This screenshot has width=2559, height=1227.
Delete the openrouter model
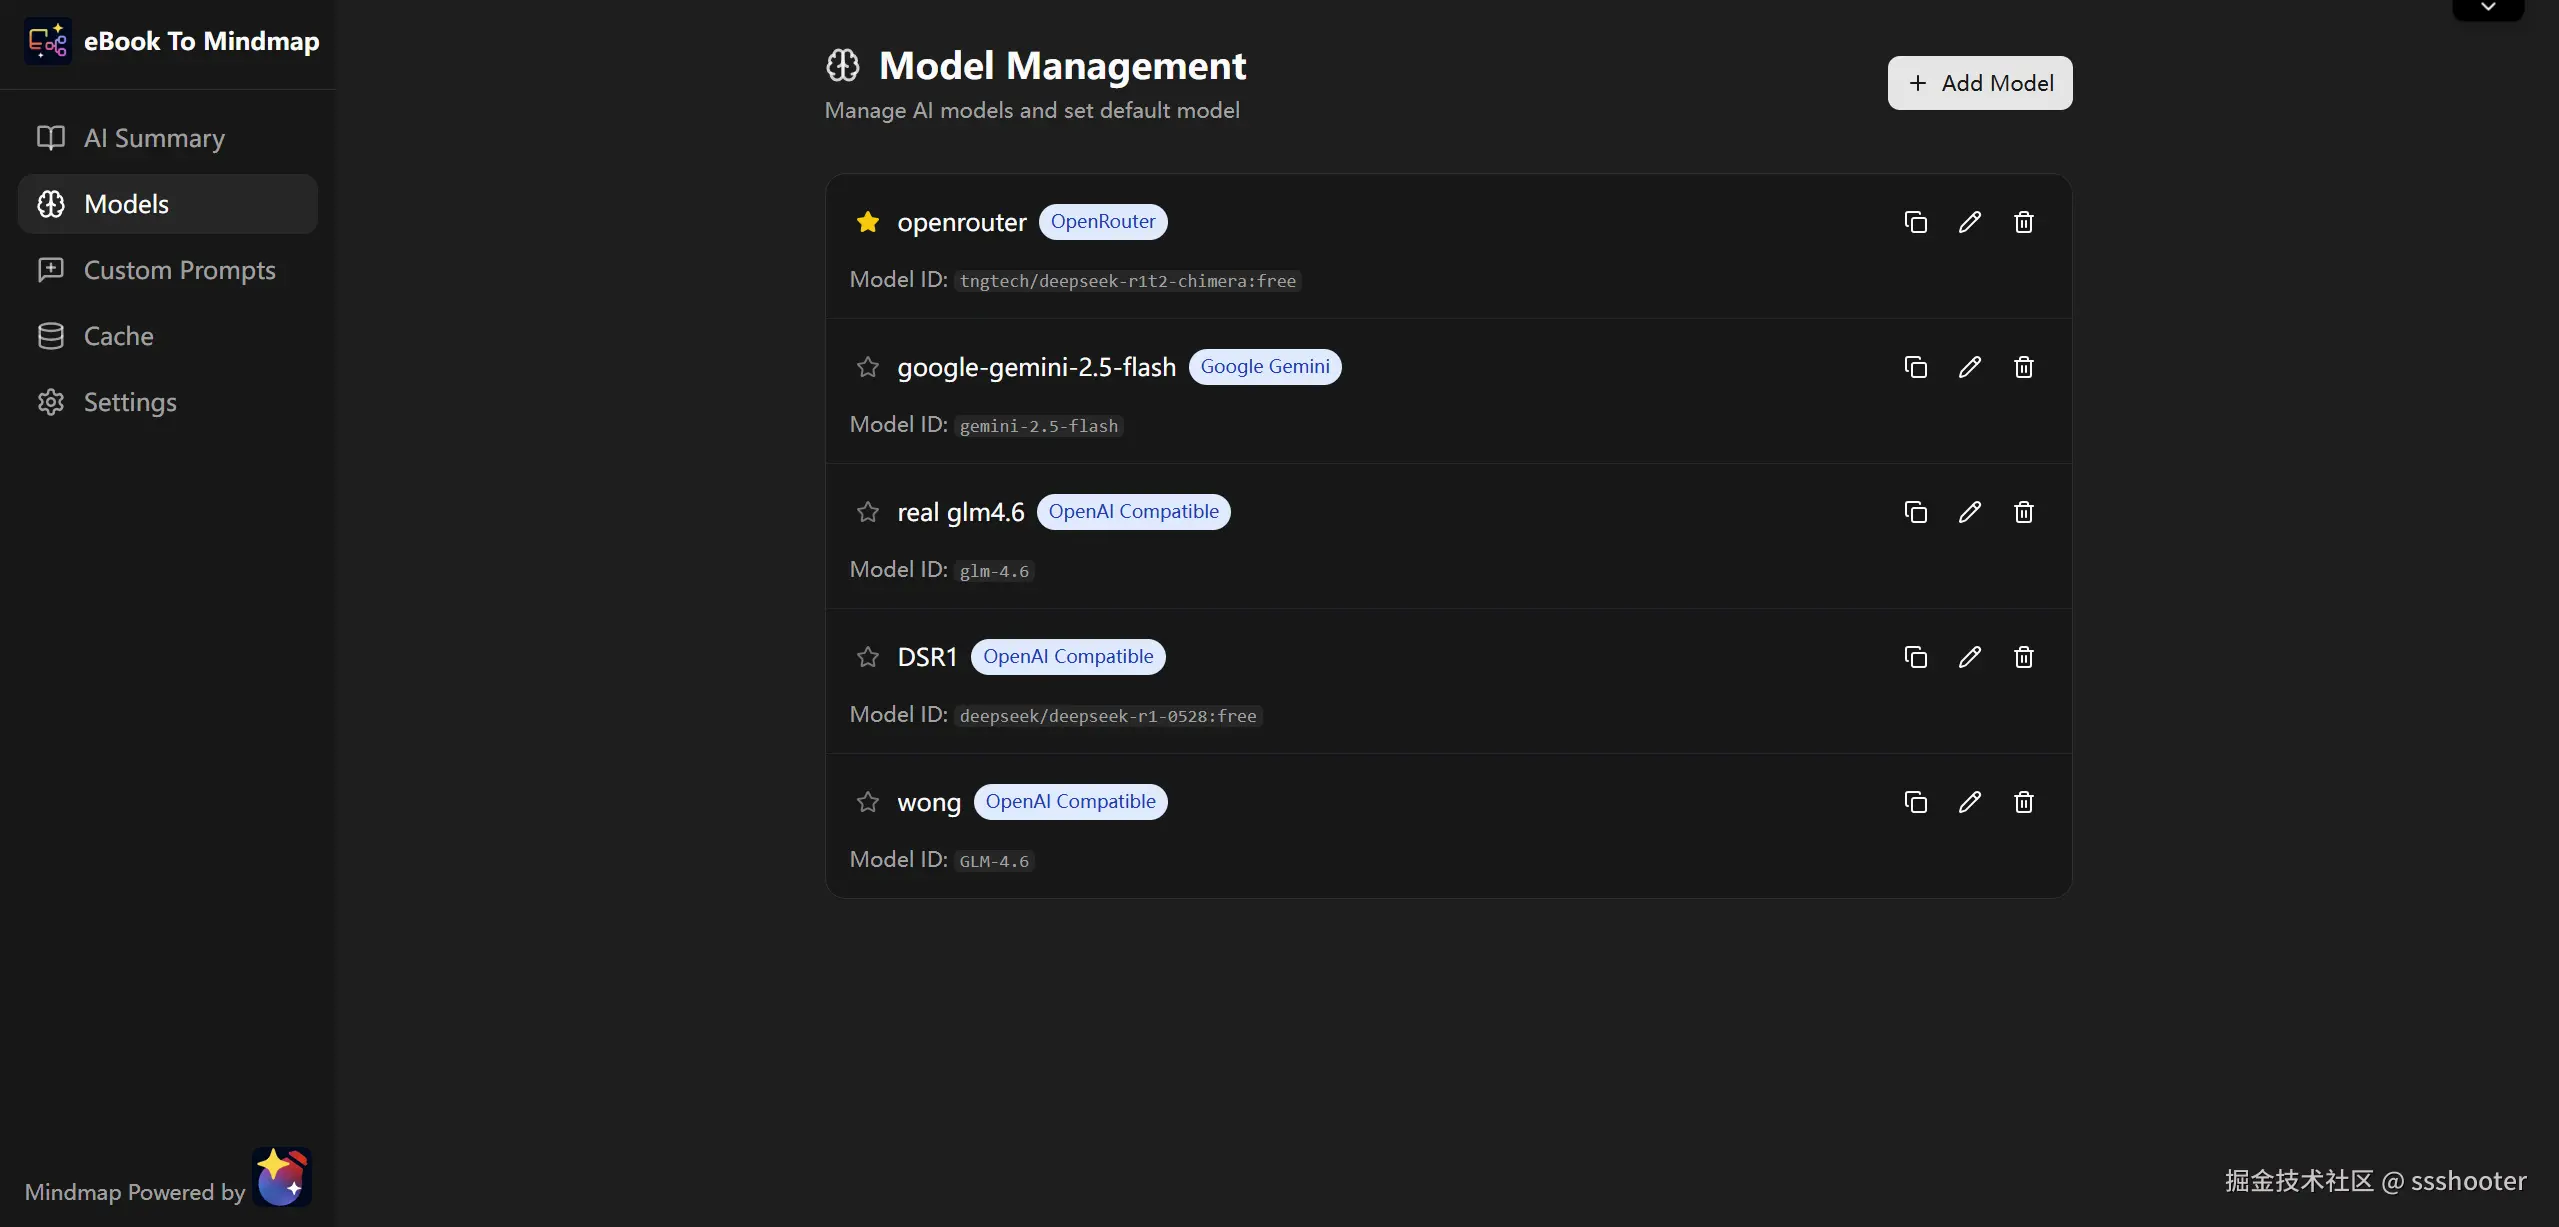pyautogui.click(x=2023, y=221)
